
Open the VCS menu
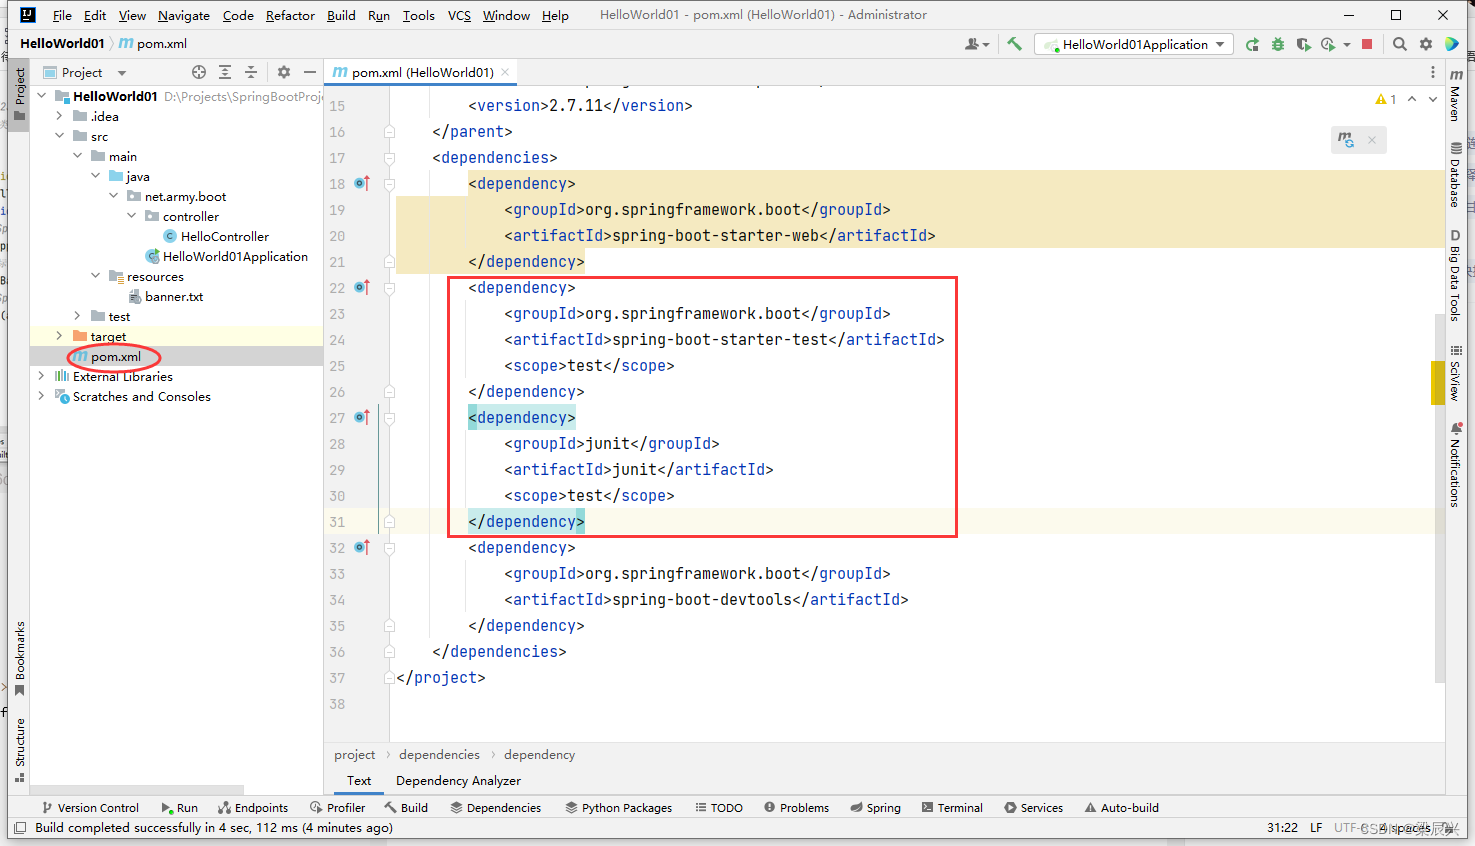point(459,15)
